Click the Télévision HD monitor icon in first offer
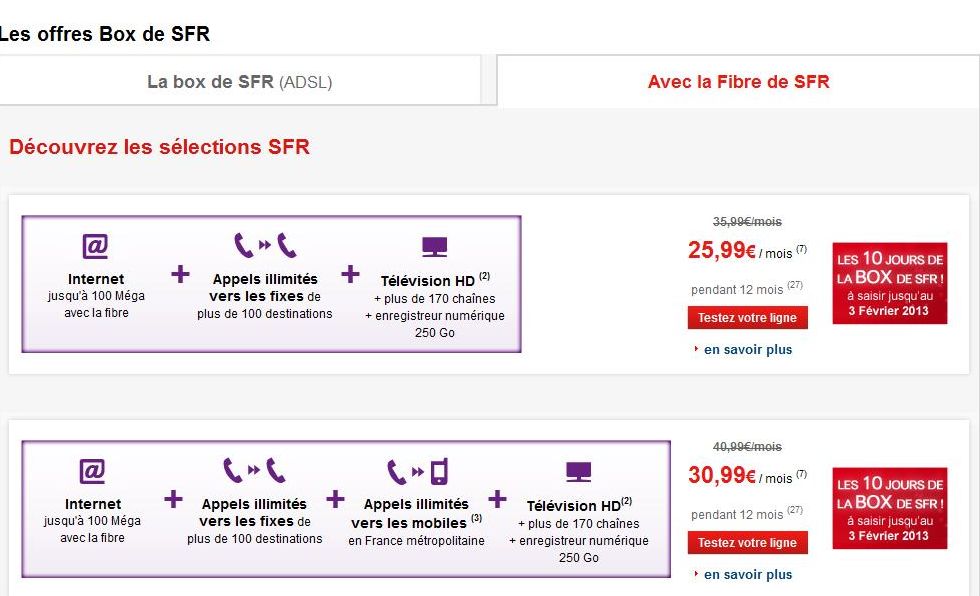This screenshot has width=980, height=596. 434,247
